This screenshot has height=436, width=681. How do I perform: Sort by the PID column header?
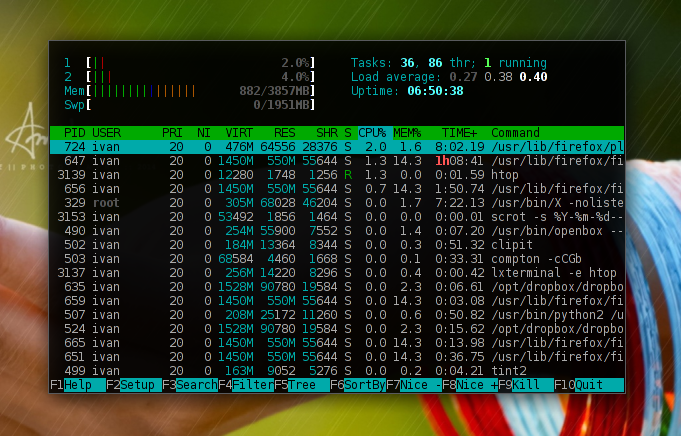(x=74, y=133)
